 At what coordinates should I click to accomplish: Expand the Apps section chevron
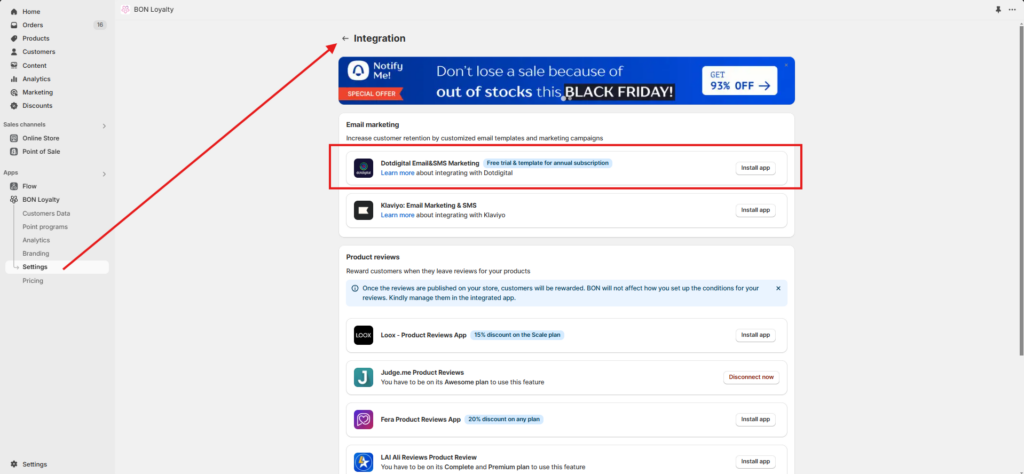pyautogui.click(x=104, y=174)
